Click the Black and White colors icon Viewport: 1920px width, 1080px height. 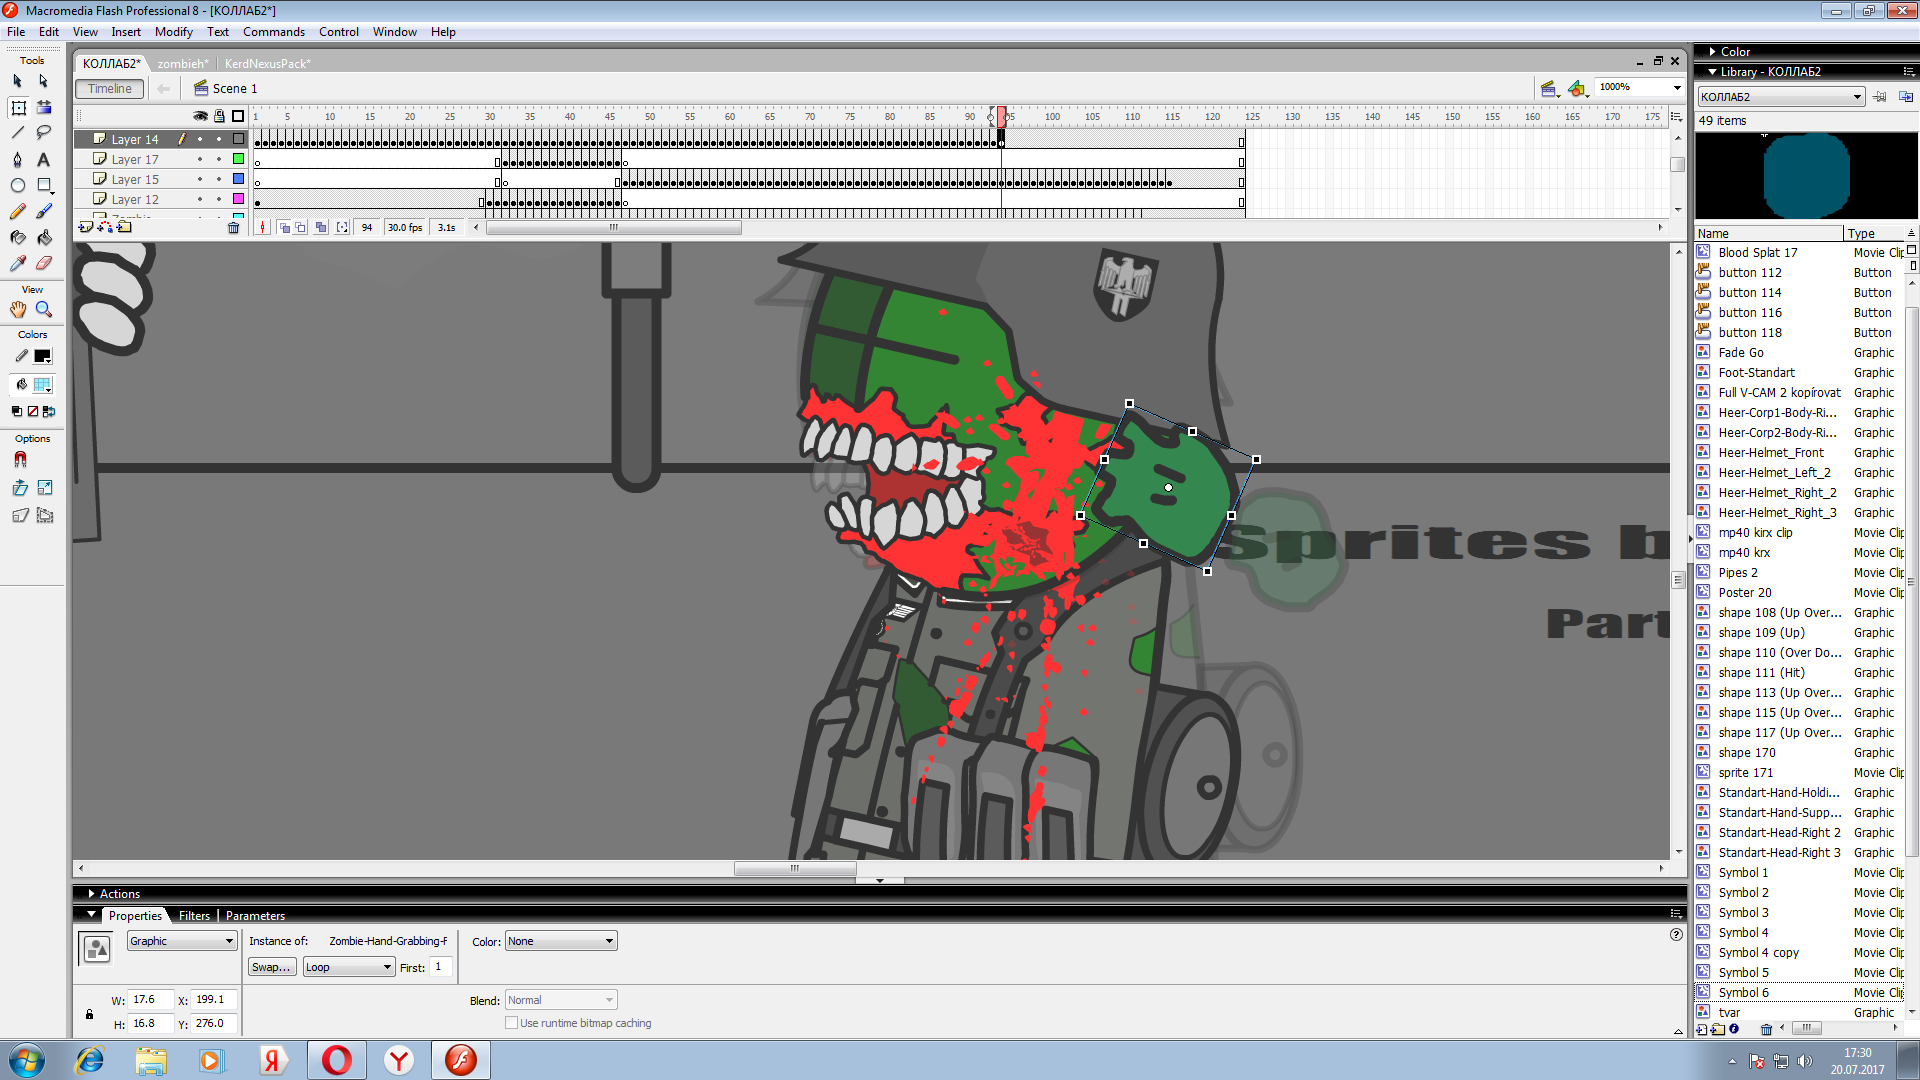point(16,411)
